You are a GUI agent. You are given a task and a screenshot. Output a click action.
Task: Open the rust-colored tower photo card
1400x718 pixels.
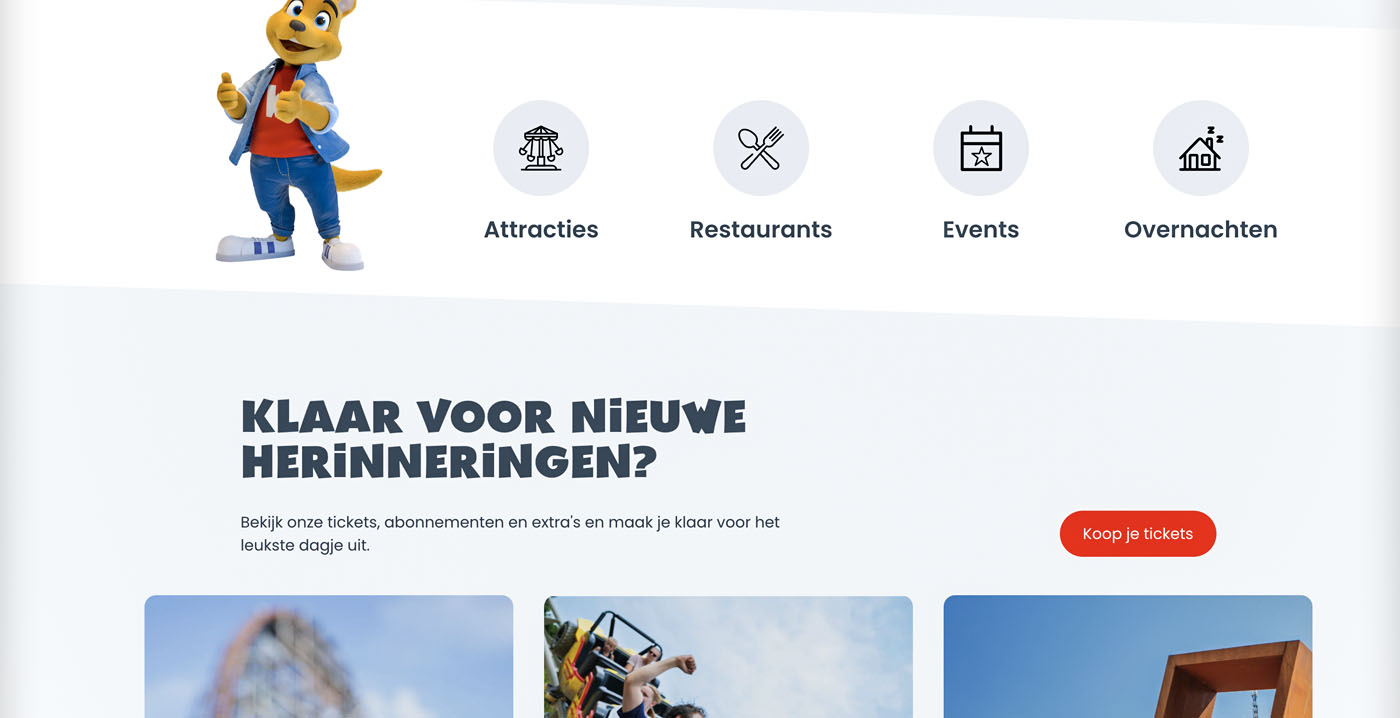1128,657
